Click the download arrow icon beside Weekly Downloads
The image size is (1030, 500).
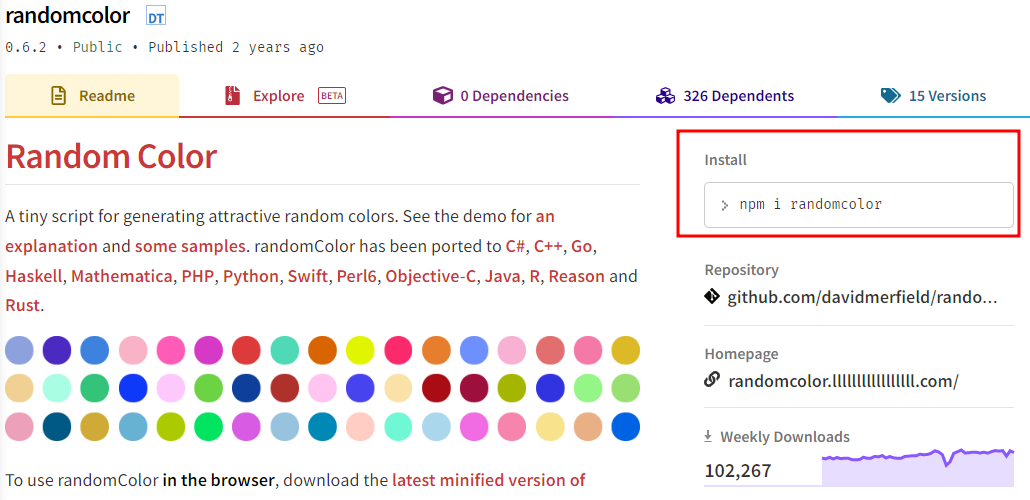tap(708, 436)
